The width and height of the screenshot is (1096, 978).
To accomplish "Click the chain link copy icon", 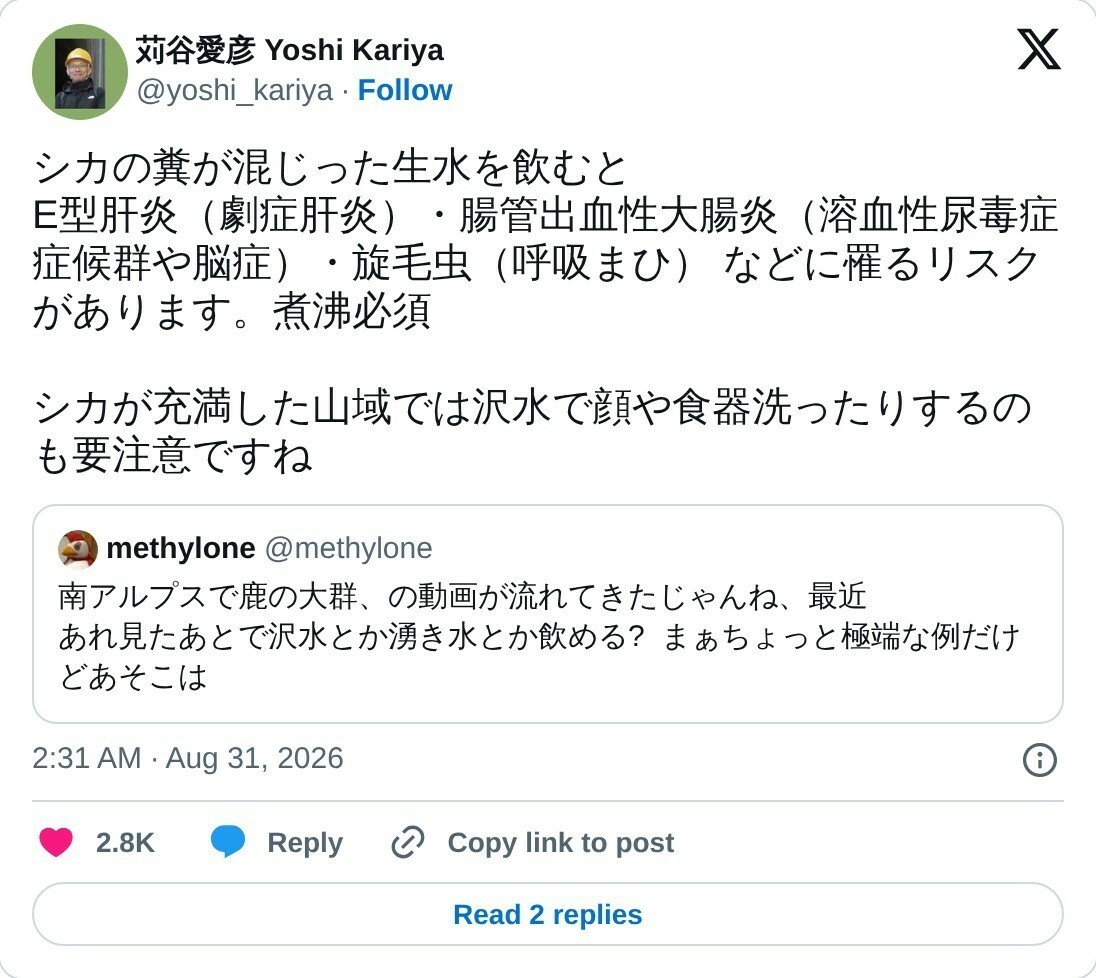I will click(408, 842).
